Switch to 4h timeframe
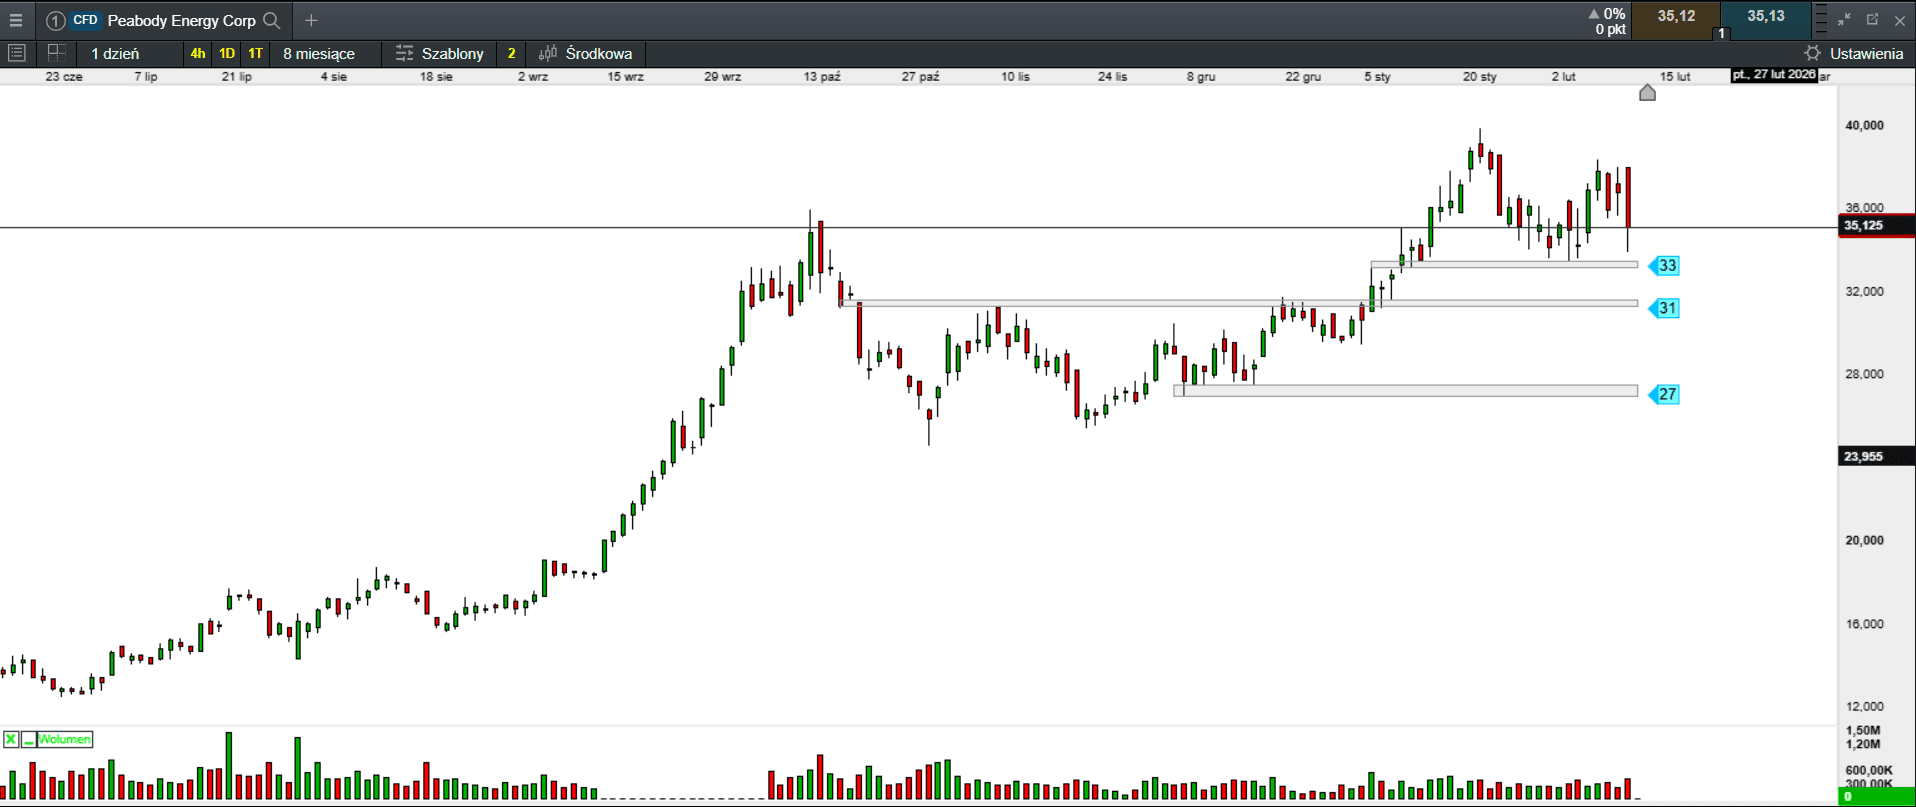The width and height of the screenshot is (1916, 807). tap(198, 54)
